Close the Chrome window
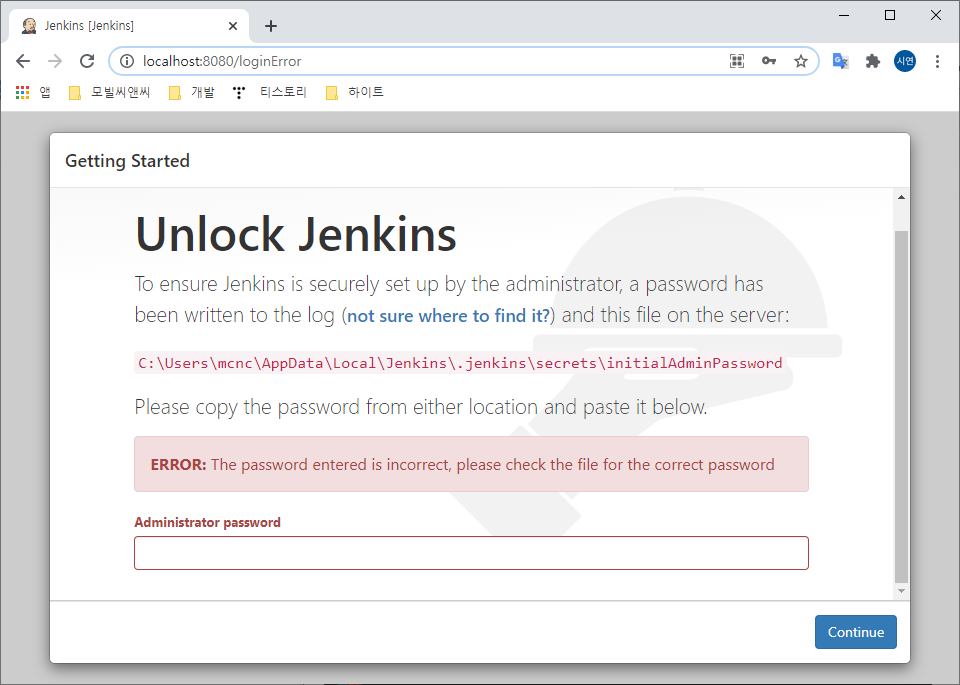 [936, 15]
